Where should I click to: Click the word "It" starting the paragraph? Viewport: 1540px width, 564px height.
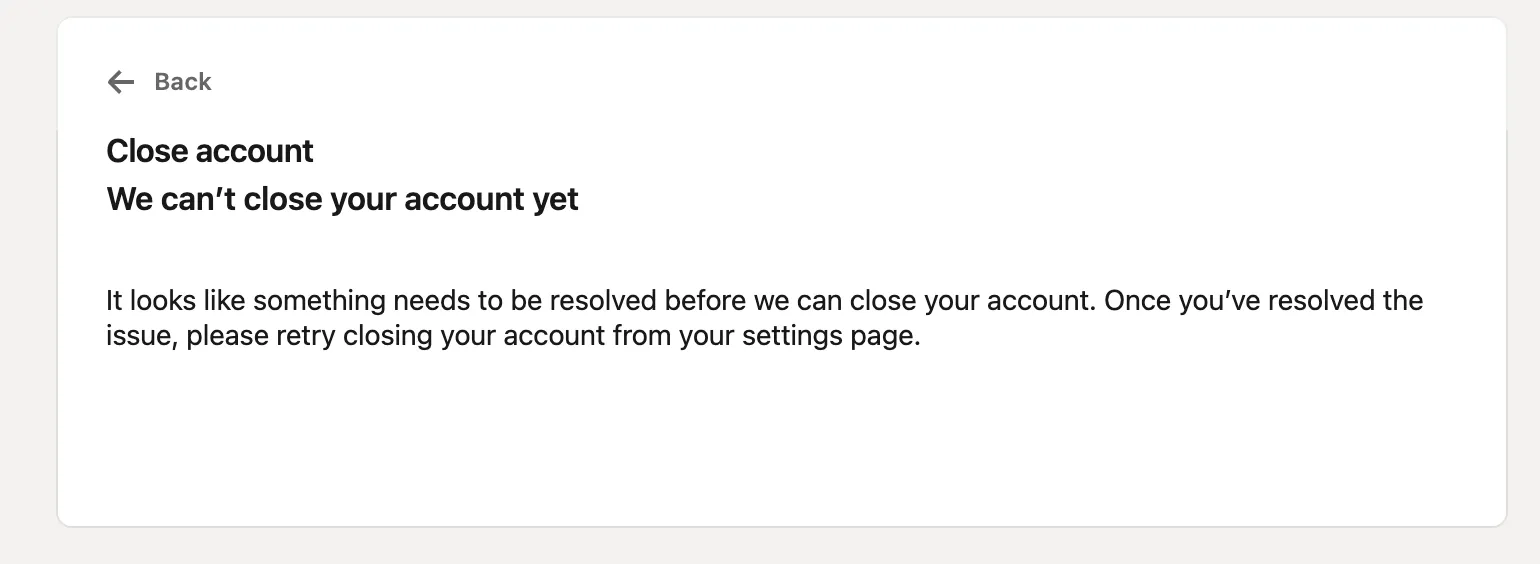point(114,300)
